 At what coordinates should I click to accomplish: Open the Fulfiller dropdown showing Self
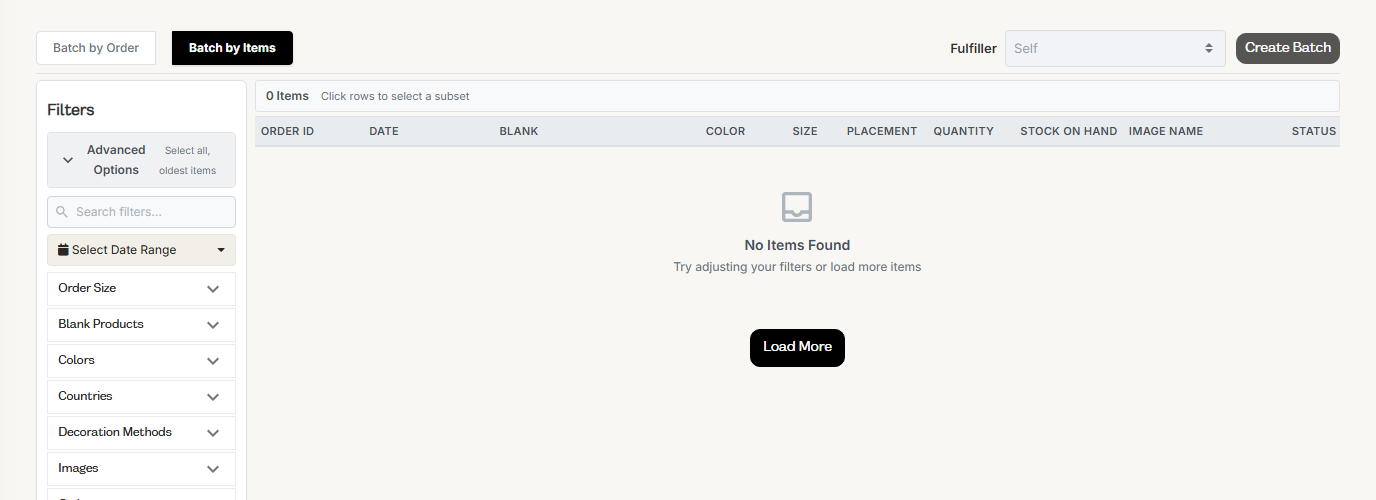[1115, 48]
